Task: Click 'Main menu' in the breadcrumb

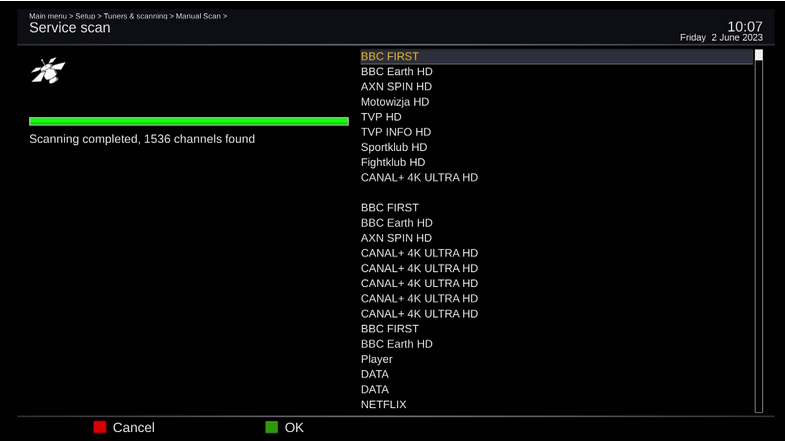Action: click(48, 16)
